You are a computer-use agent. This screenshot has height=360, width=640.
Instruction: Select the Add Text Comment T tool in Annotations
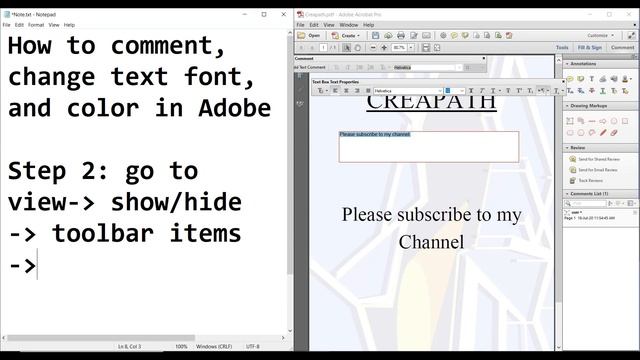(591, 79)
